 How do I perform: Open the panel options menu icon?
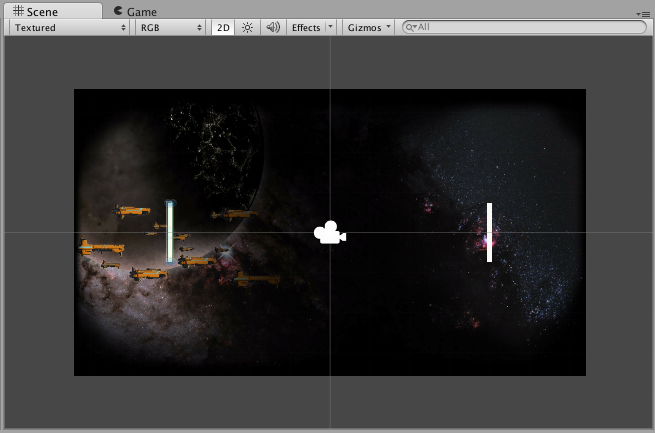[x=644, y=13]
